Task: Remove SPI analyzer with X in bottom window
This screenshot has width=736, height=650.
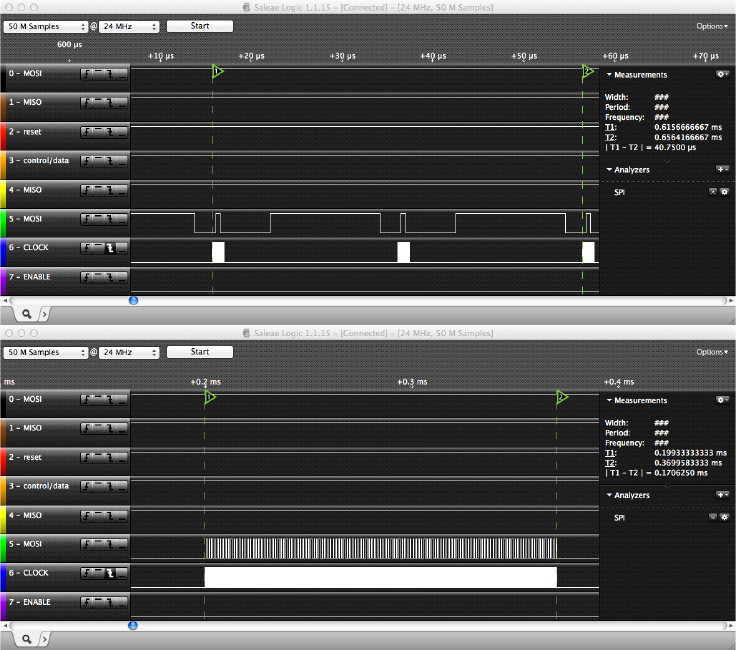Action: [713, 517]
